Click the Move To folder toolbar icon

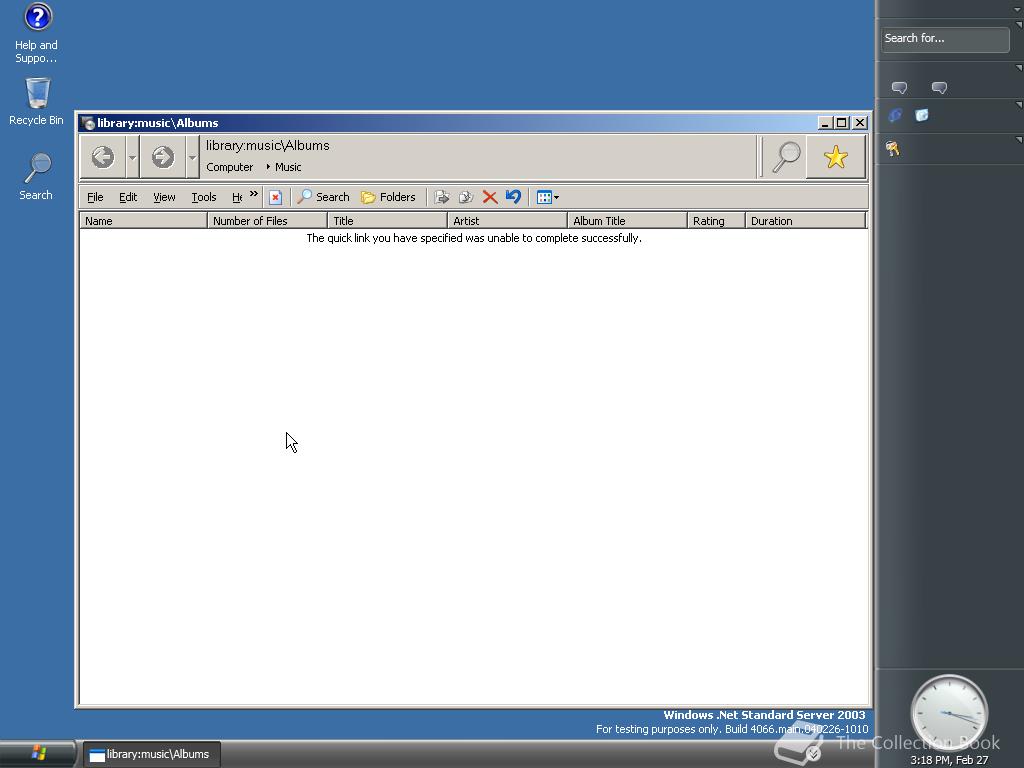point(442,197)
